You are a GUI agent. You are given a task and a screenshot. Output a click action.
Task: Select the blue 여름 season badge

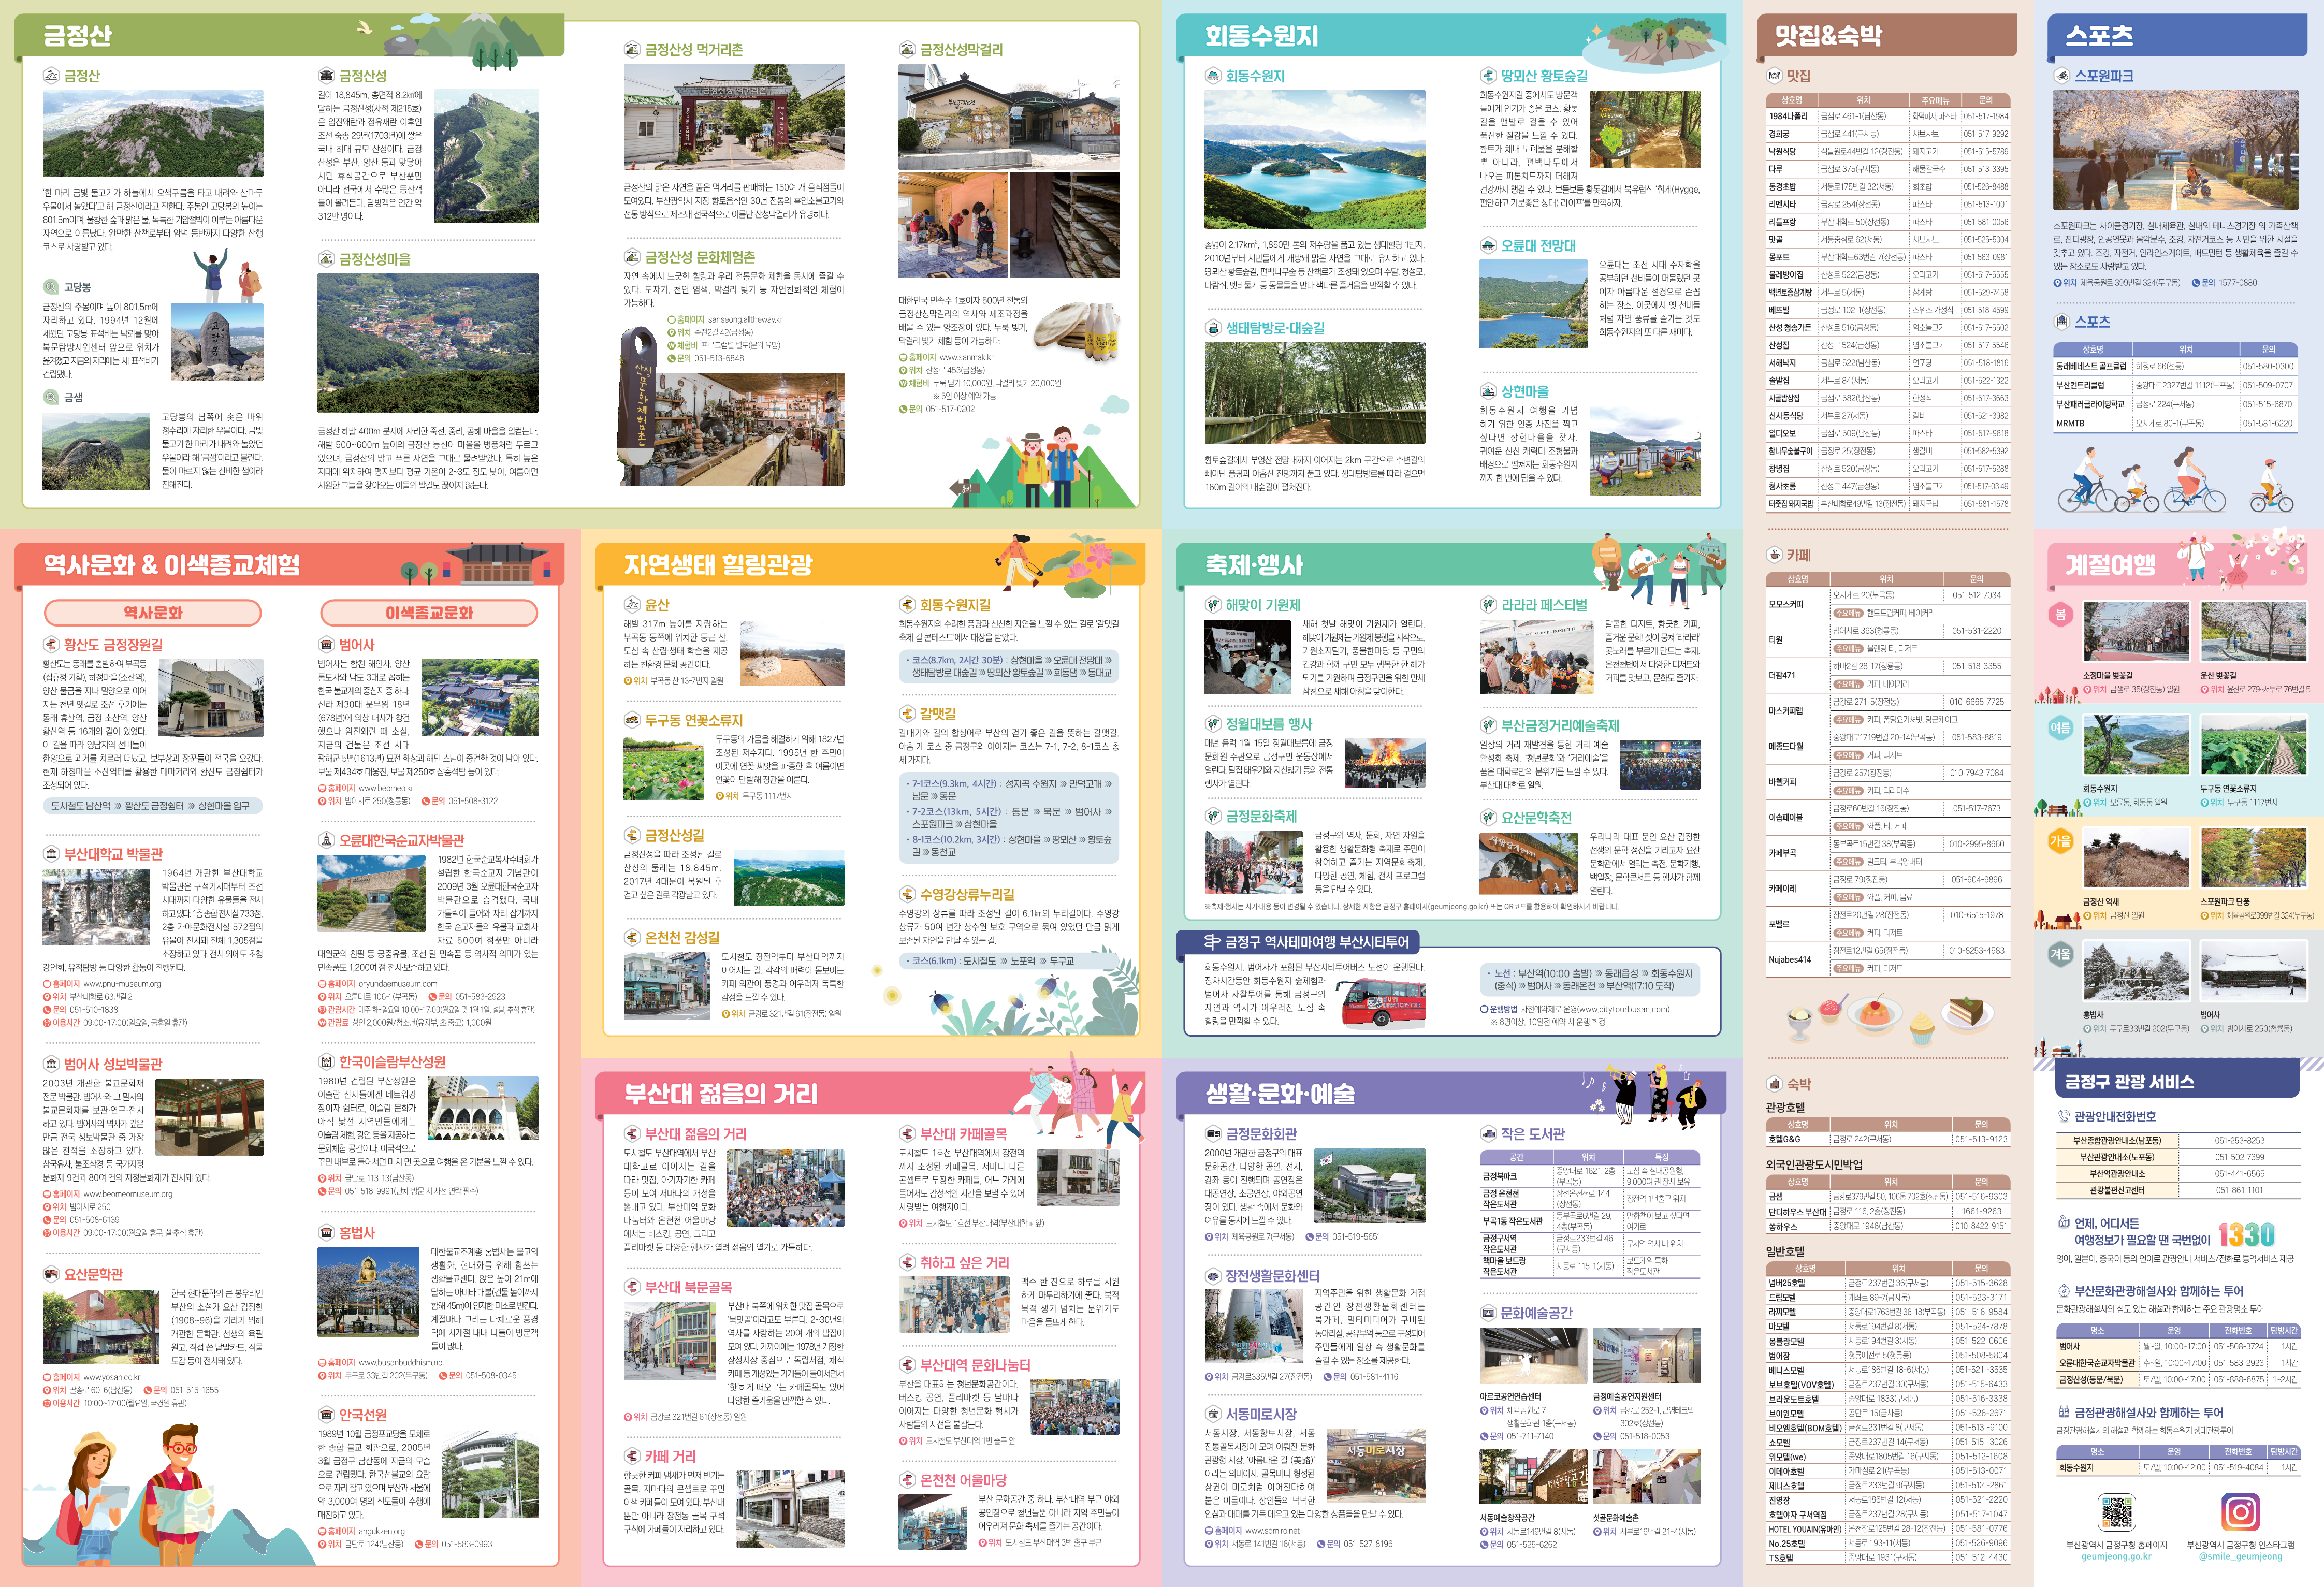pyautogui.click(x=2060, y=728)
